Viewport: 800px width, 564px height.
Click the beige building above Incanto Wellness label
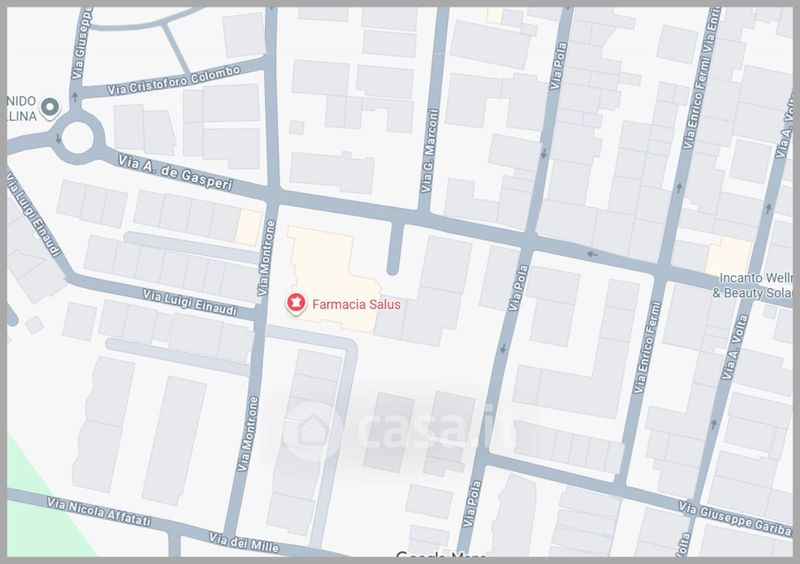click(x=730, y=255)
